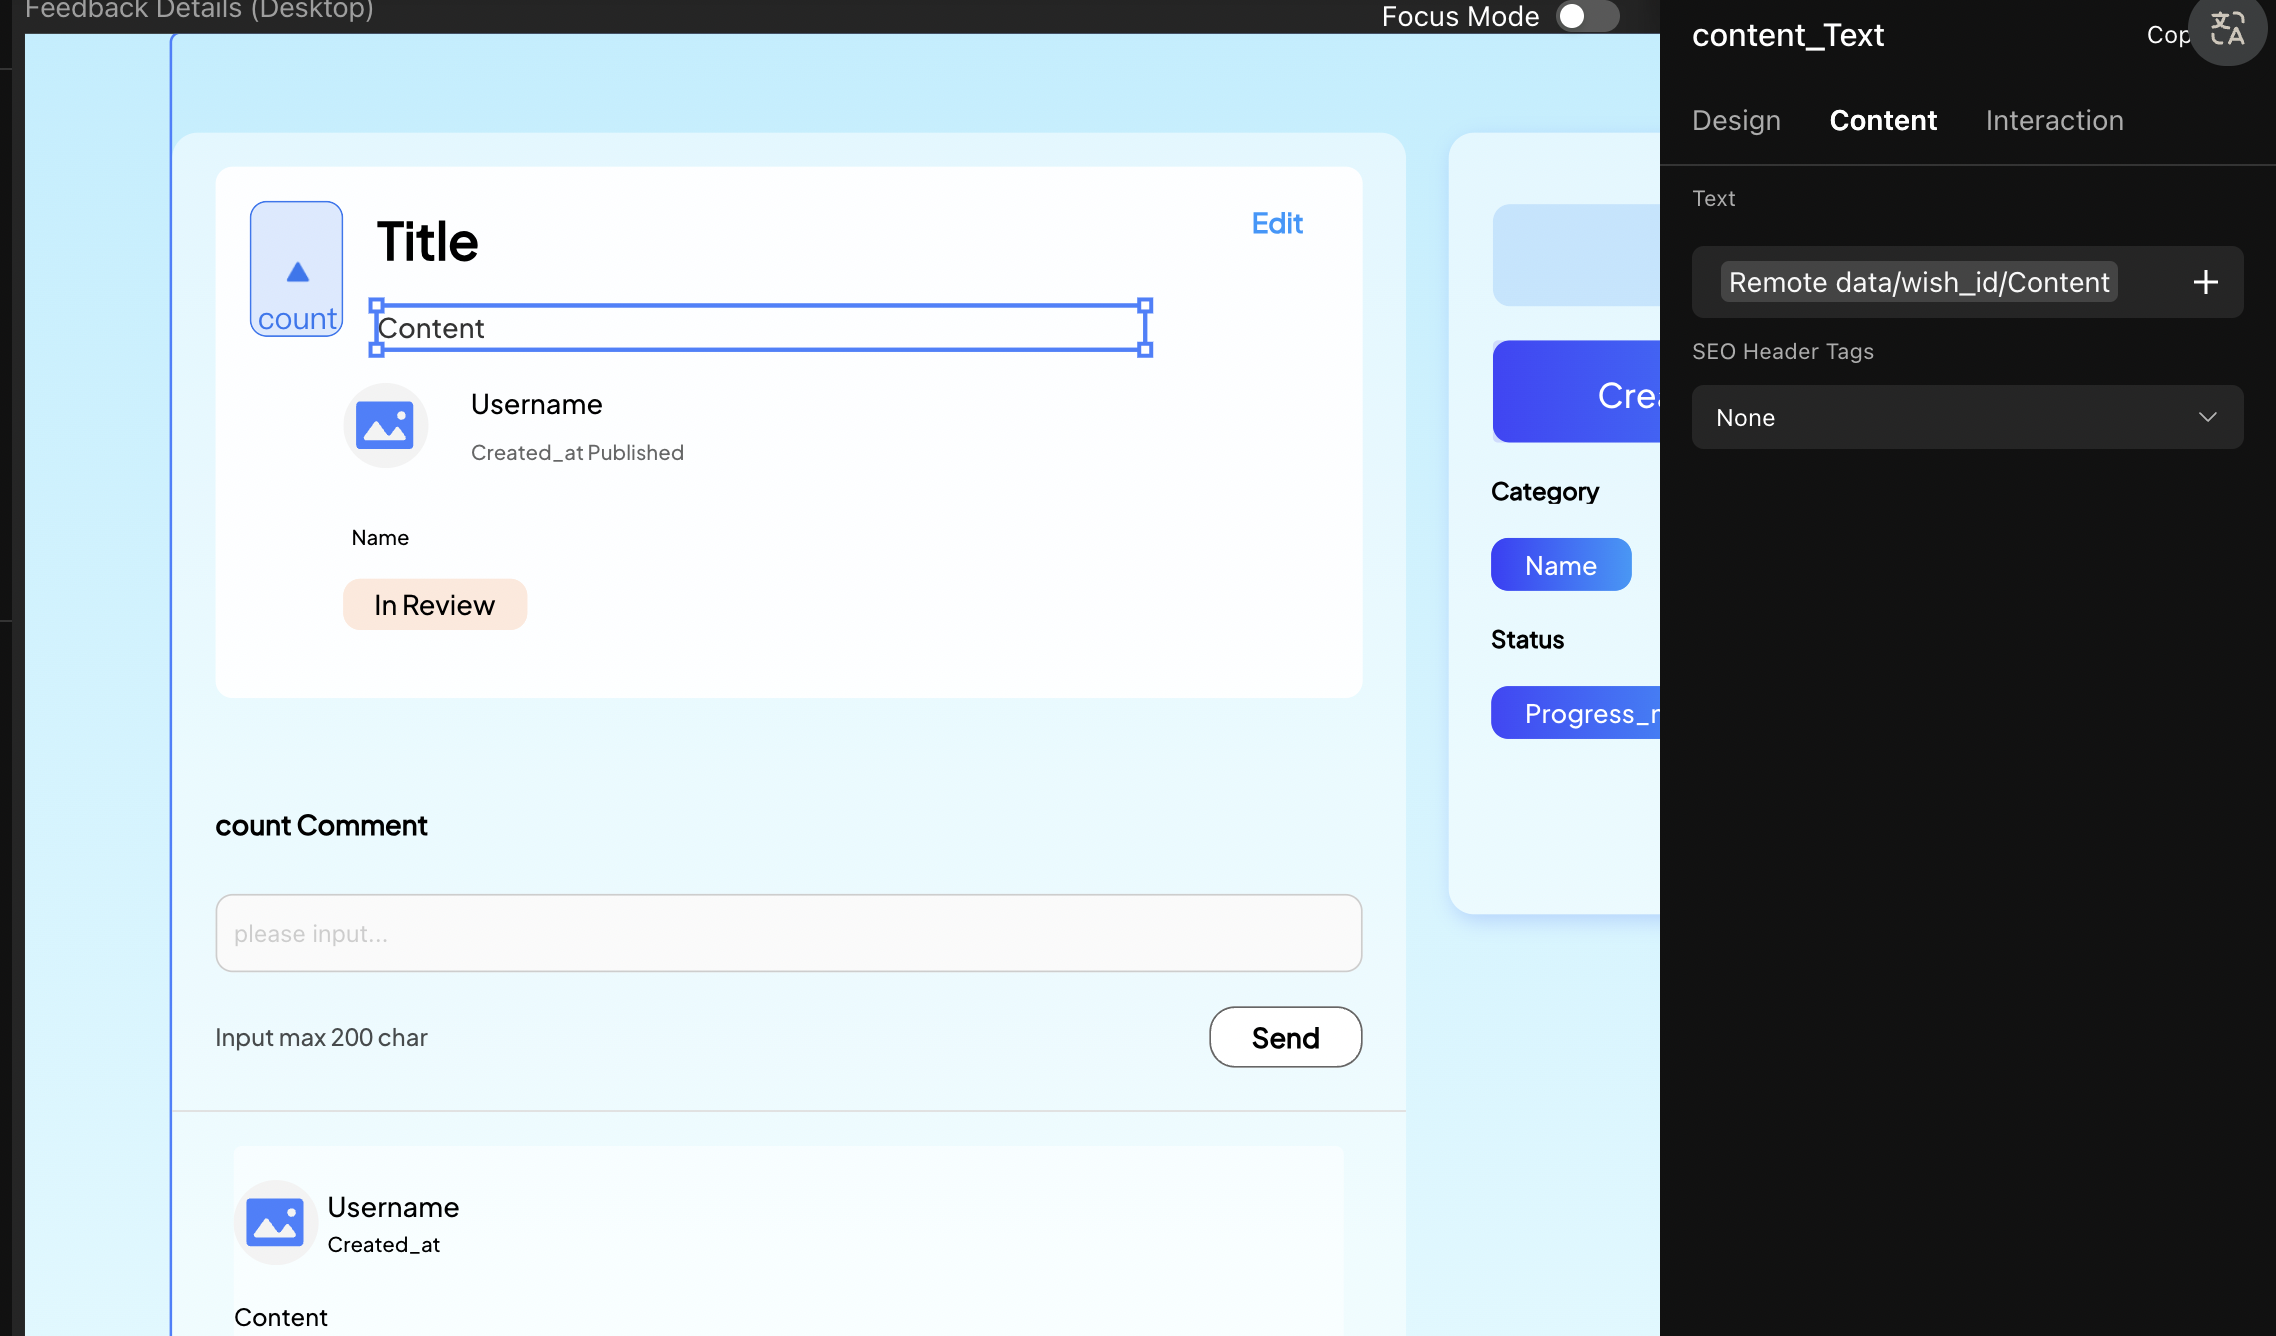Click the In Review status badge

click(434, 605)
